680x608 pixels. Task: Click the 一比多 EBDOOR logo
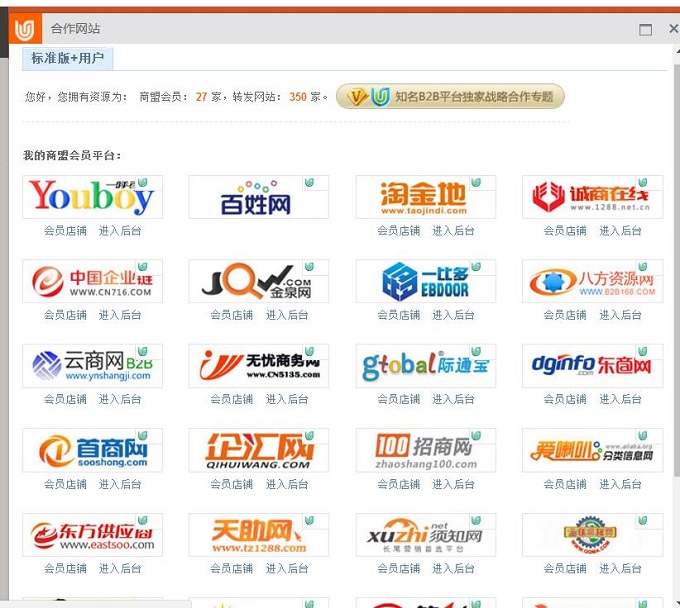coord(425,282)
